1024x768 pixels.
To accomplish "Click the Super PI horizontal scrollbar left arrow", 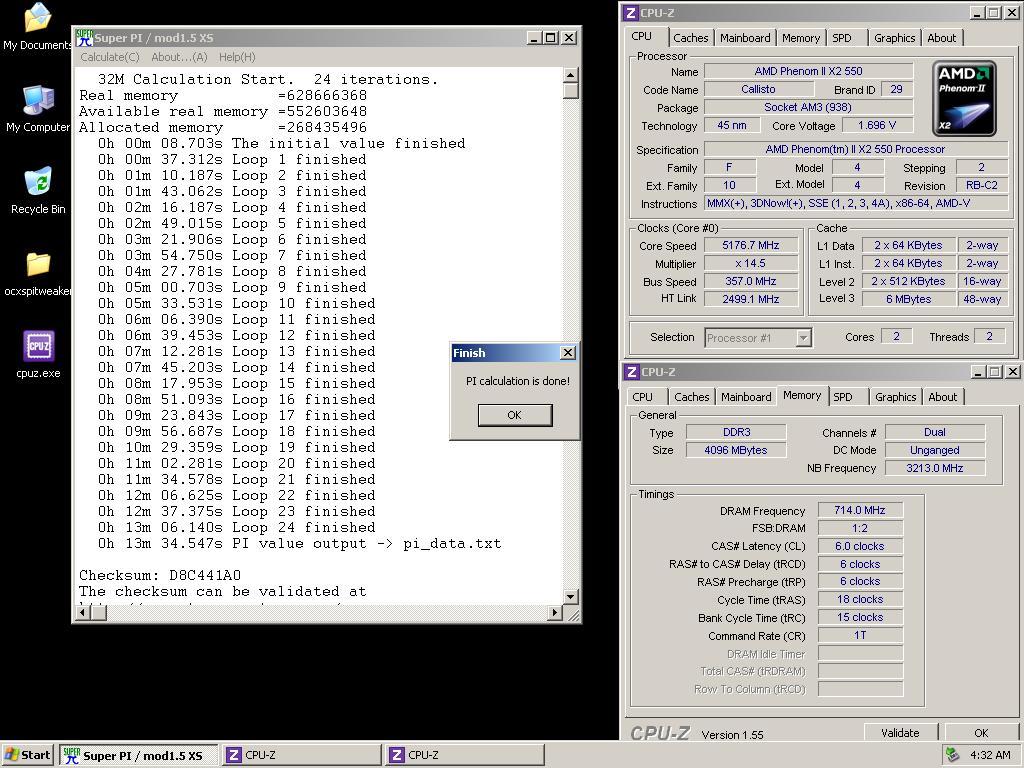I will tap(82, 613).
